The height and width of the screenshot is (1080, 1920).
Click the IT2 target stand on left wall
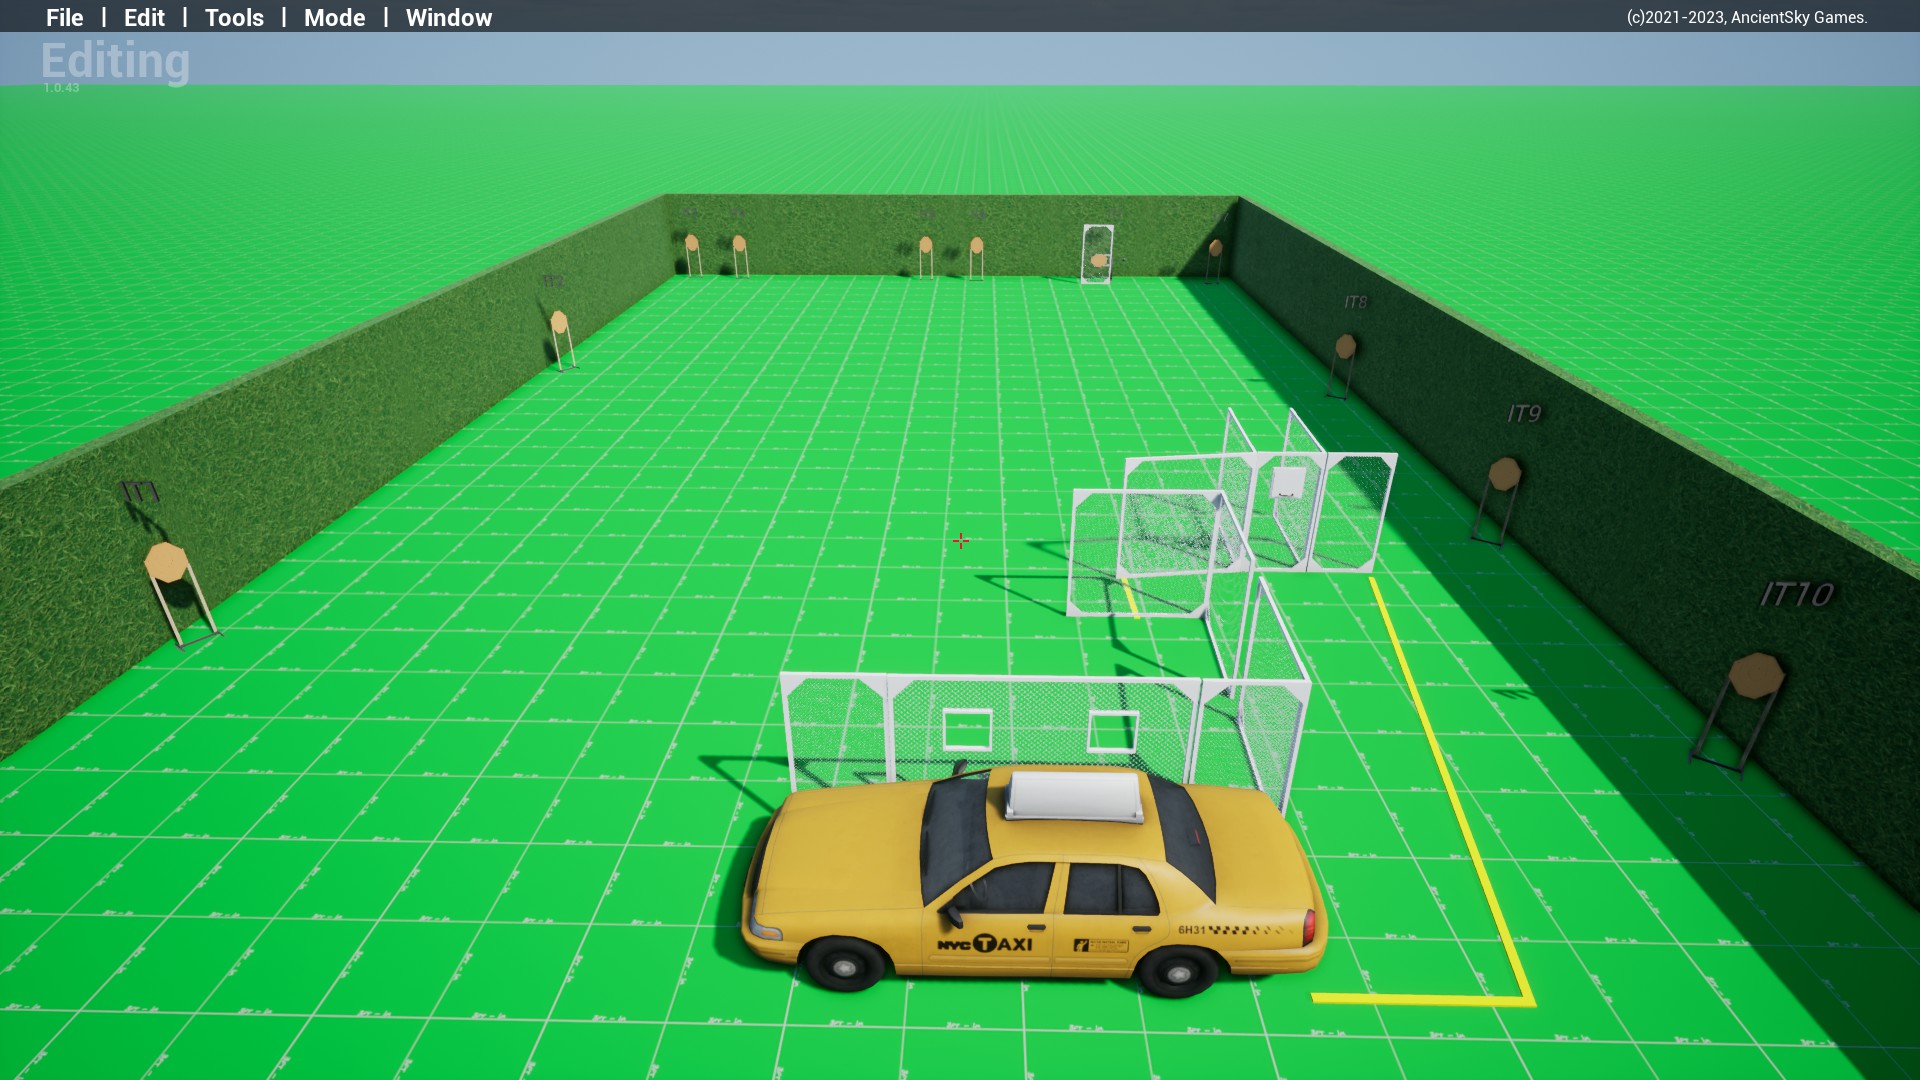(x=559, y=323)
